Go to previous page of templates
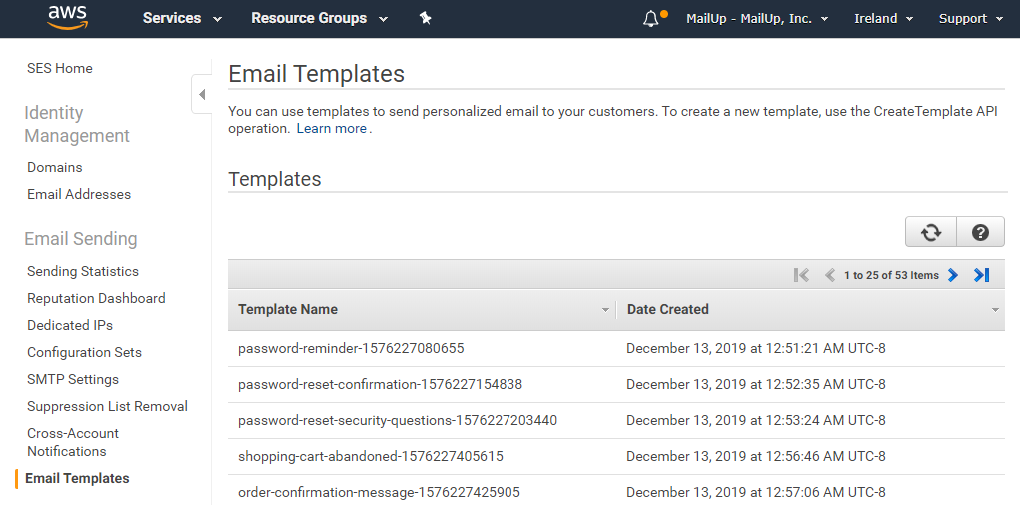1020x505 pixels. [829, 275]
